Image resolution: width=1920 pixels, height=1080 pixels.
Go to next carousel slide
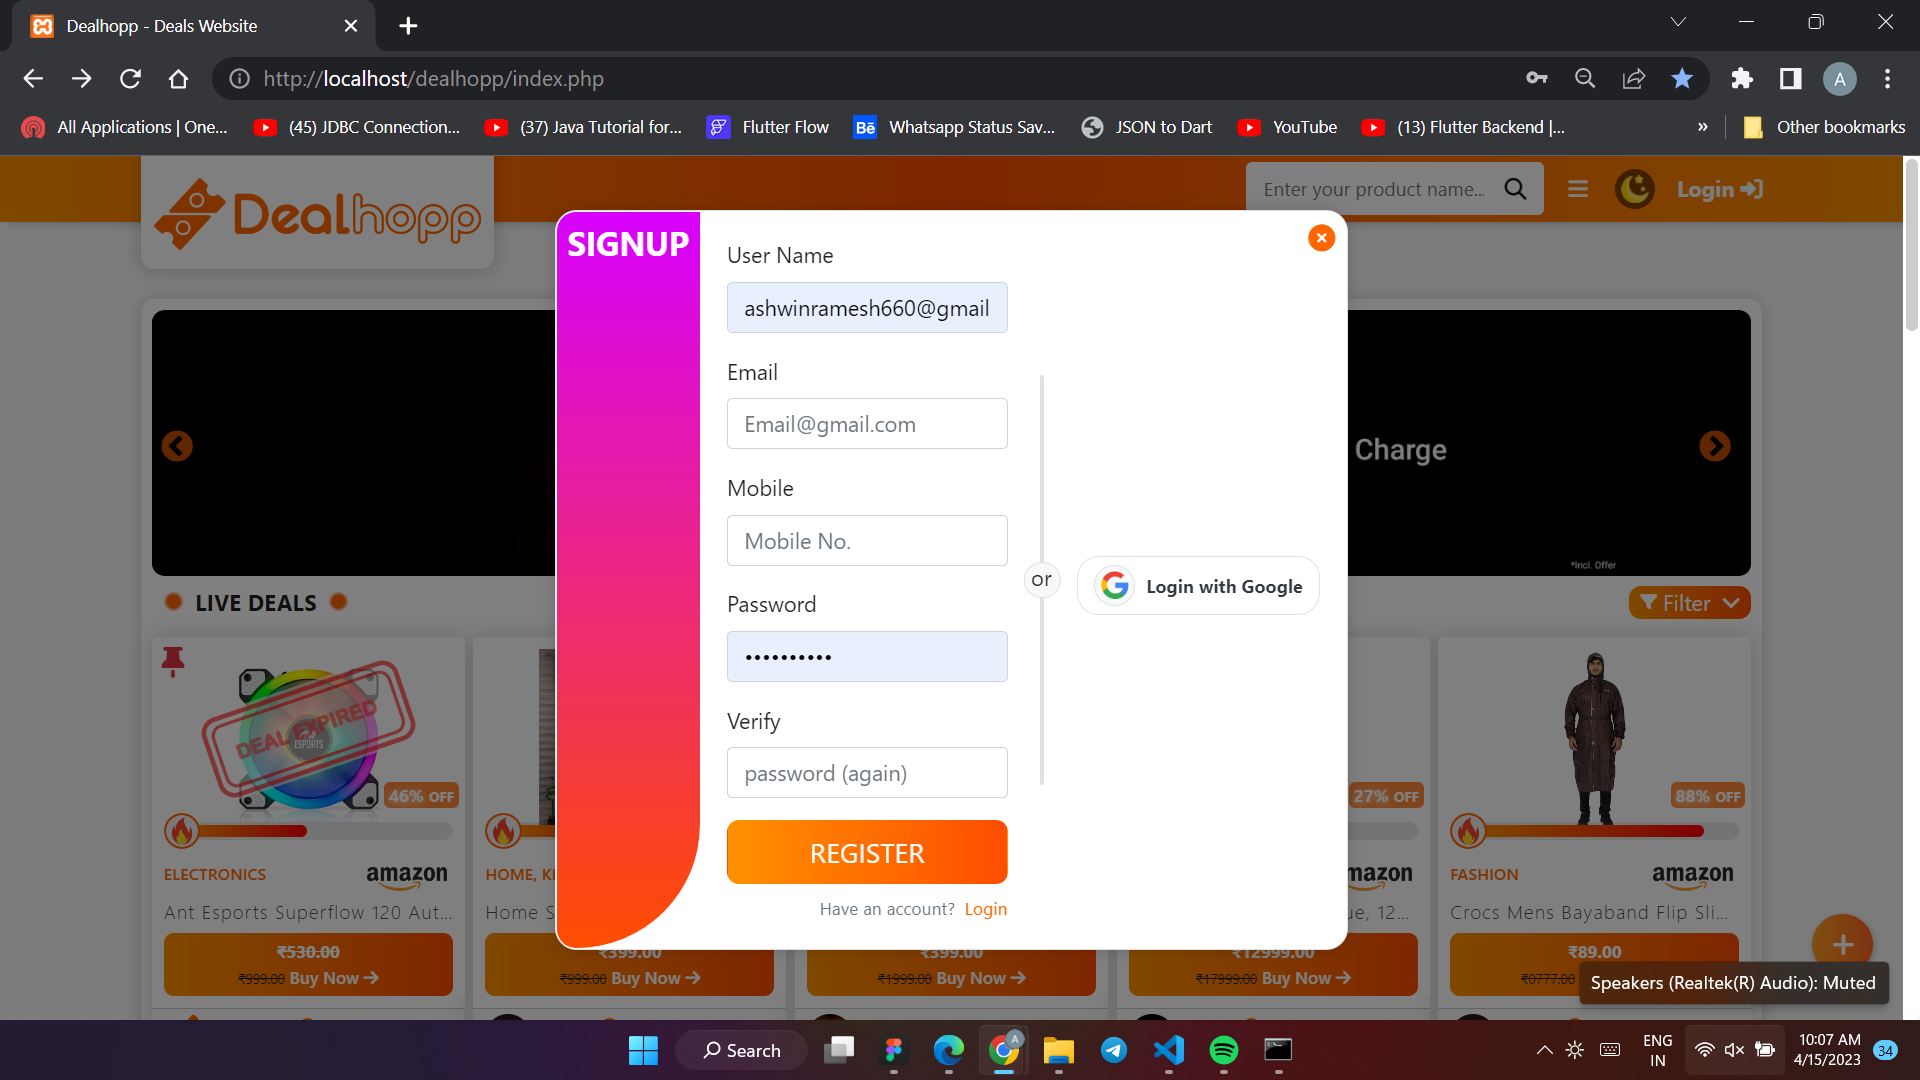(1714, 446)
